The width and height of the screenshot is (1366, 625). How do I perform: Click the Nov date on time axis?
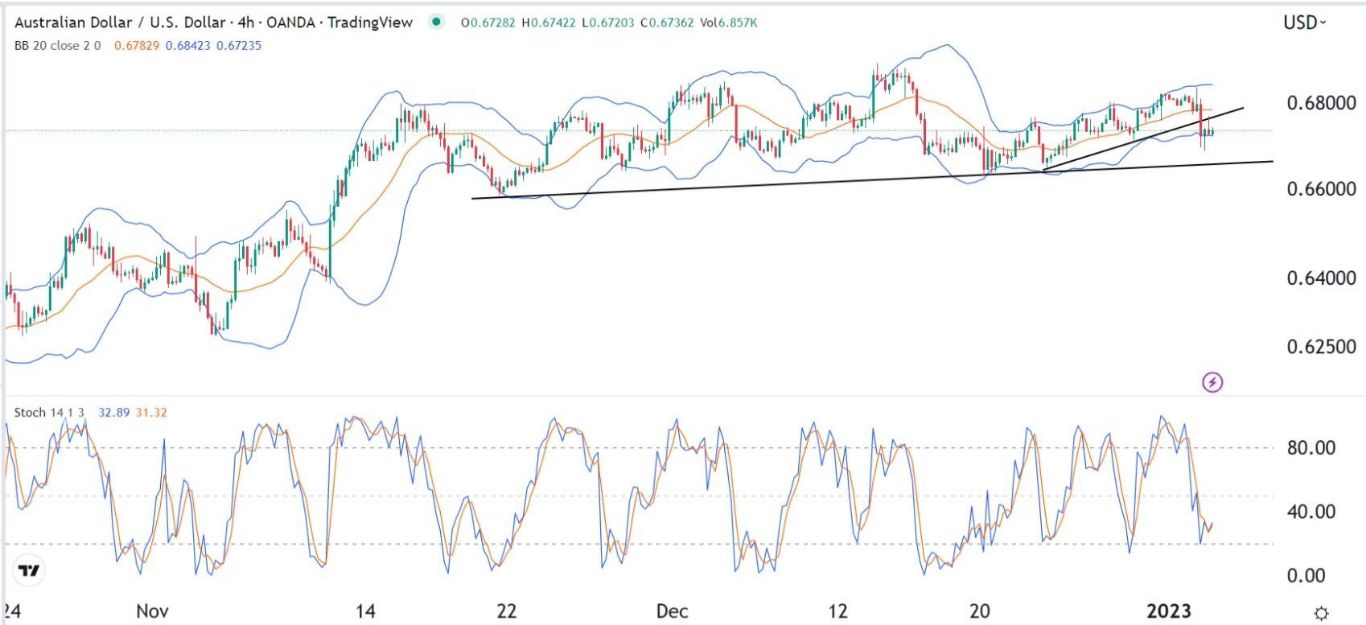coord(153,611)
